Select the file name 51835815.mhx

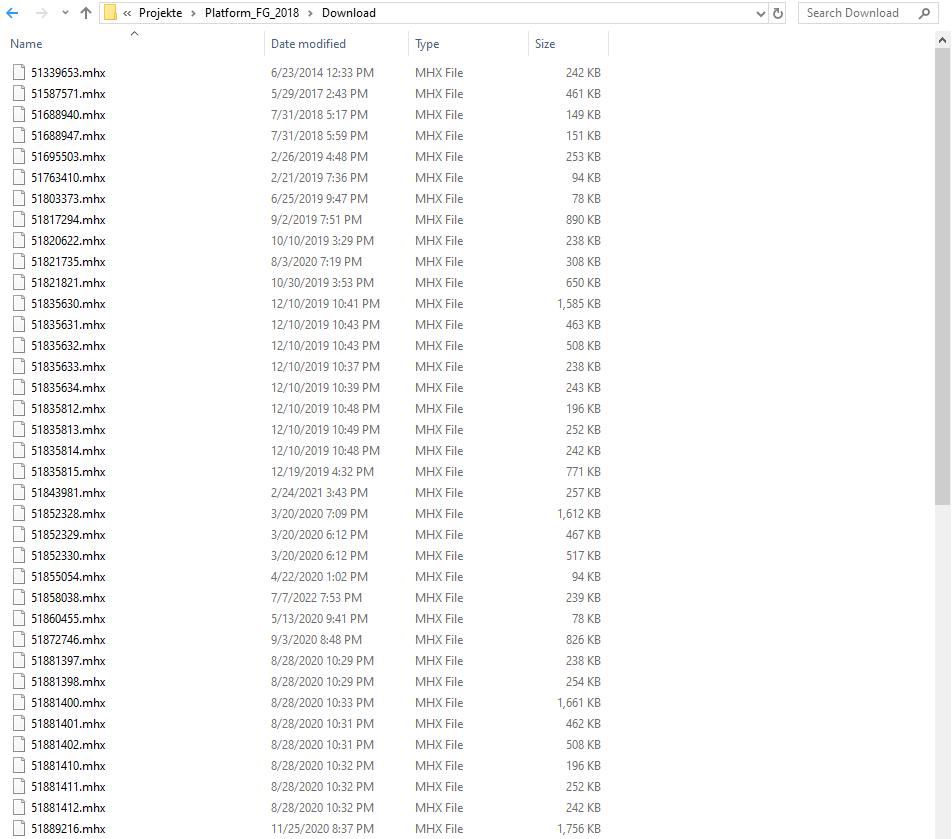68,472
